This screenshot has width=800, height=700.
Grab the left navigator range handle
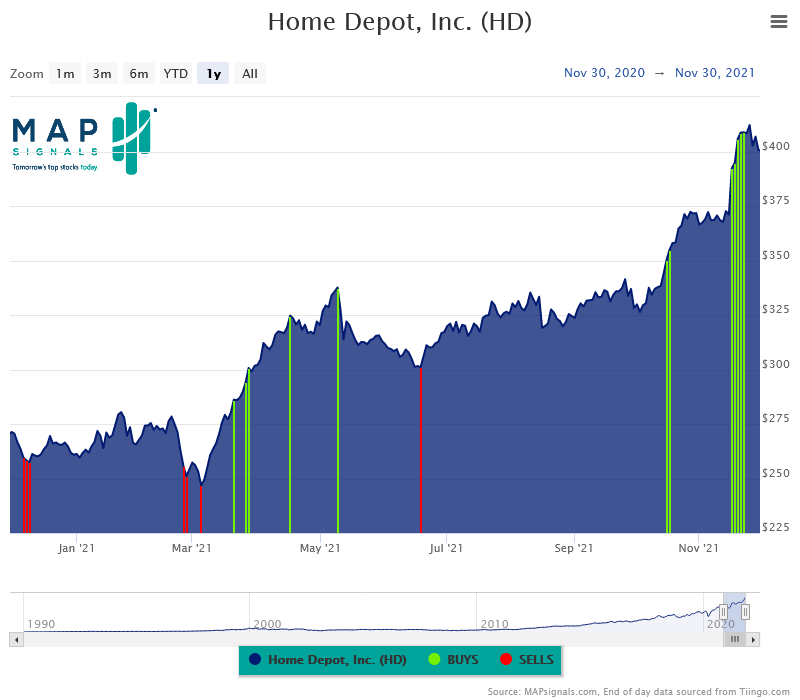[723, 611]
